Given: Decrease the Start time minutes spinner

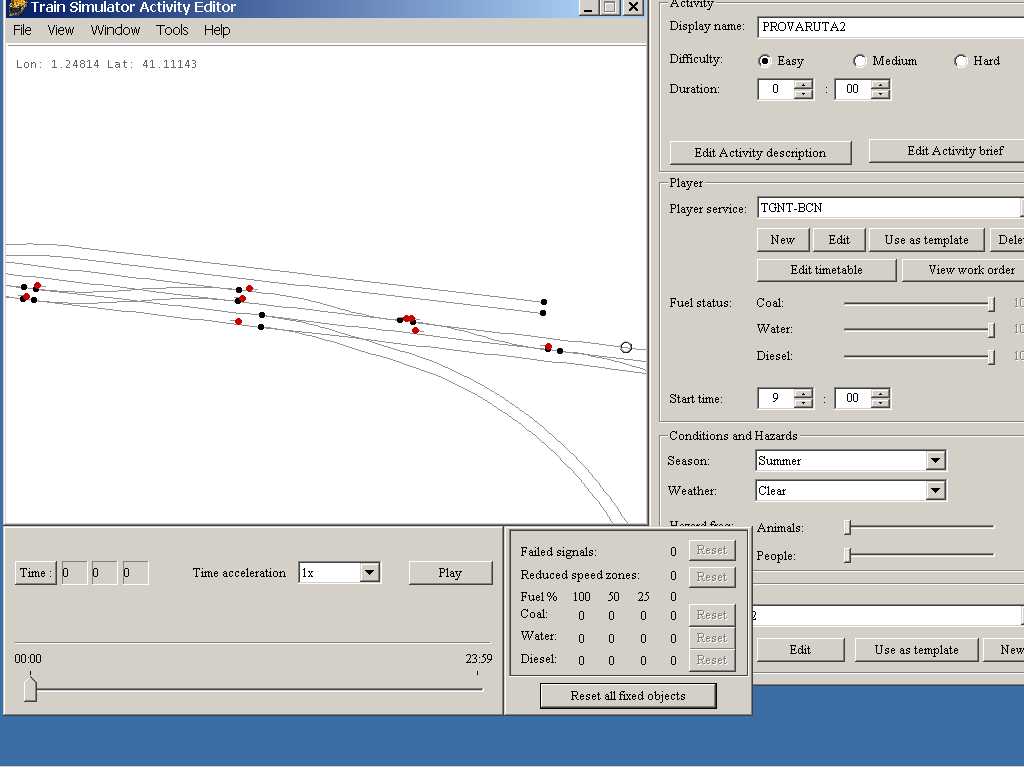Looking at the screenshot, I should [880, 403].
